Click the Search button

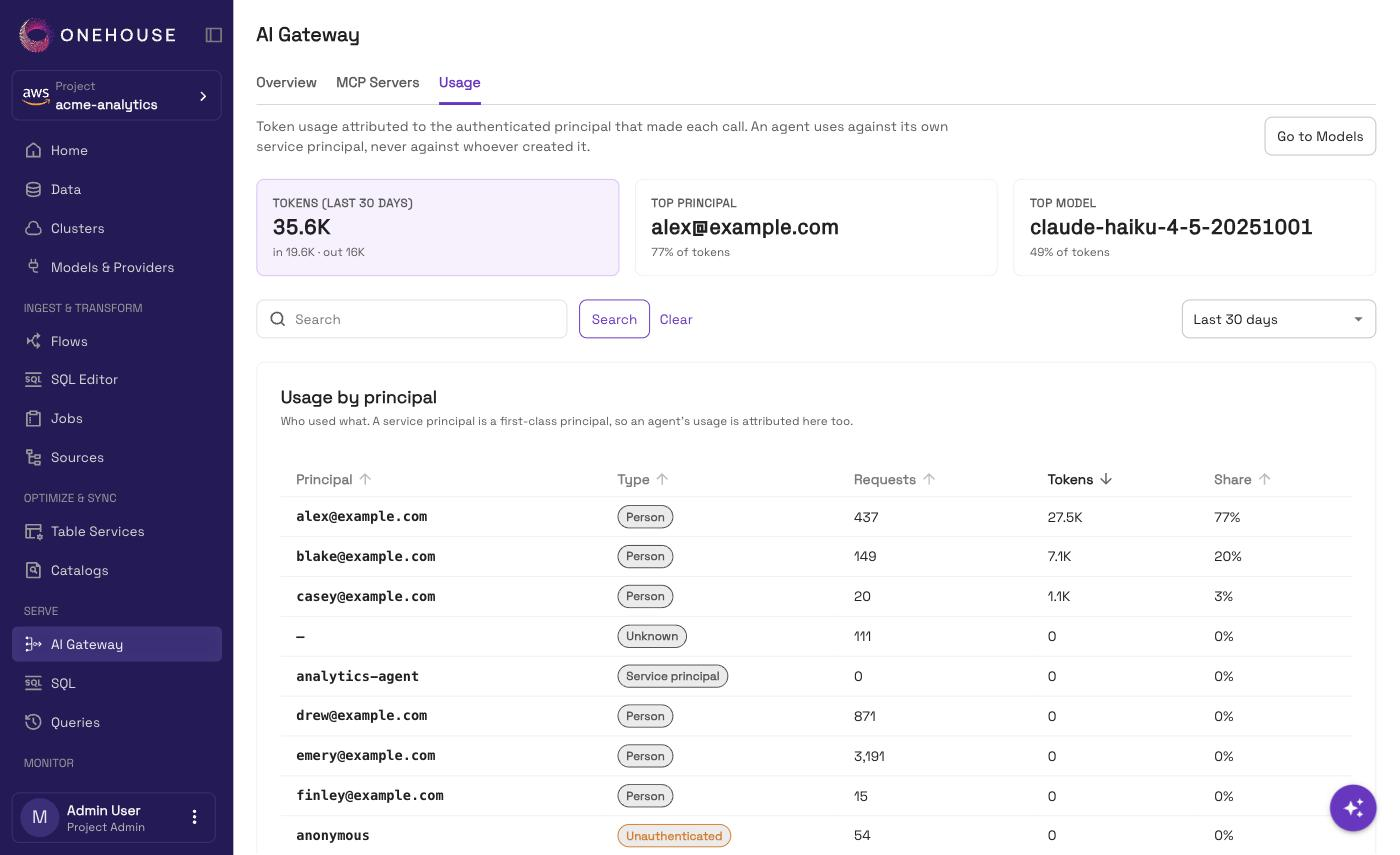coord(614,319)
